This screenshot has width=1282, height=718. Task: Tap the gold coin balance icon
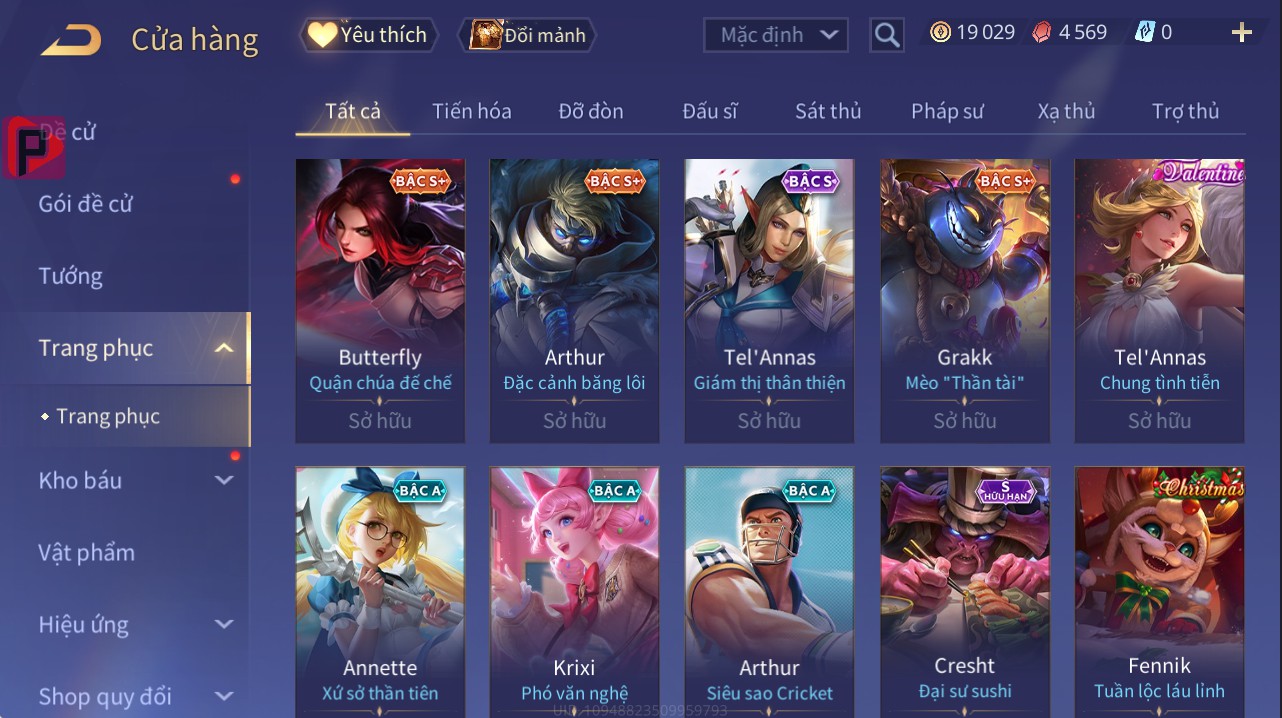[940, 32]
